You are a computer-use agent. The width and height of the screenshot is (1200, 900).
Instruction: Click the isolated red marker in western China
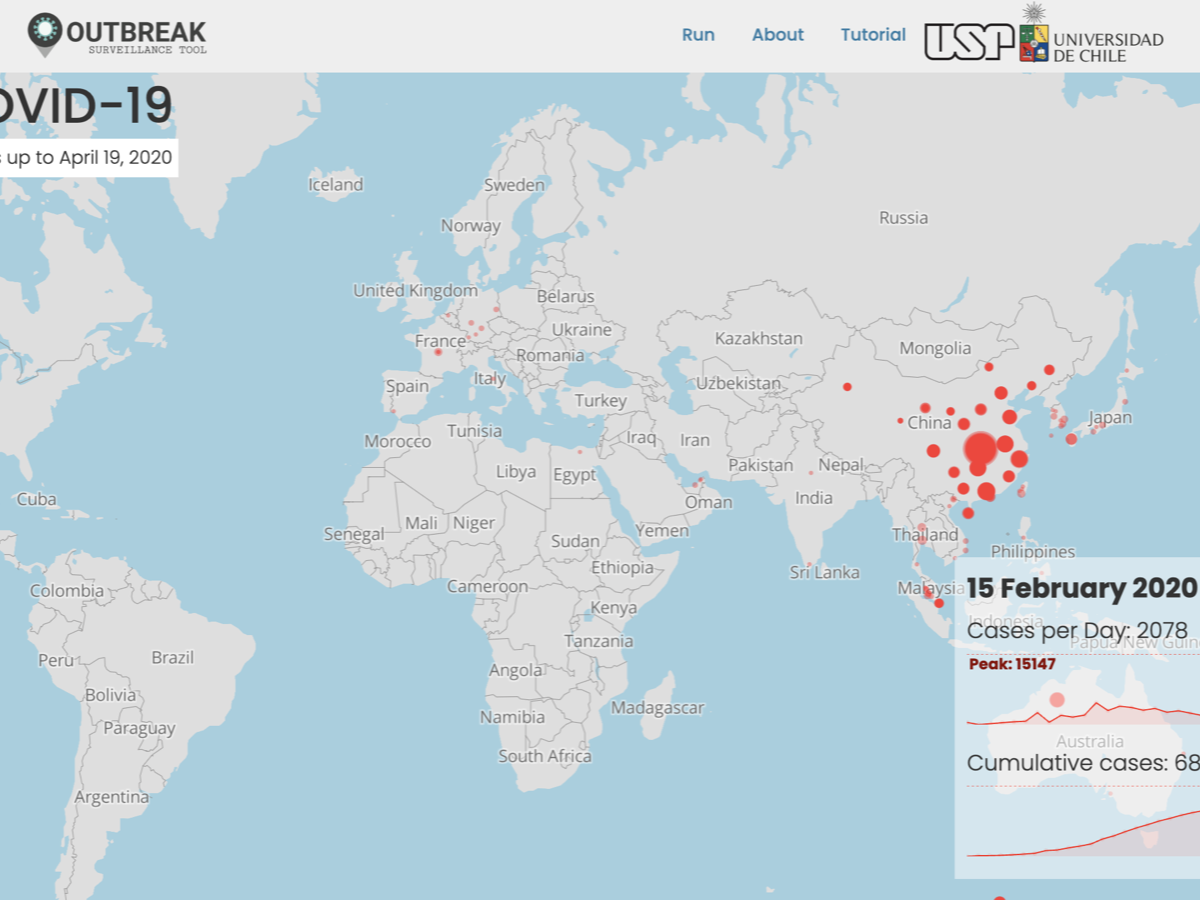click(x=847, y=386)
